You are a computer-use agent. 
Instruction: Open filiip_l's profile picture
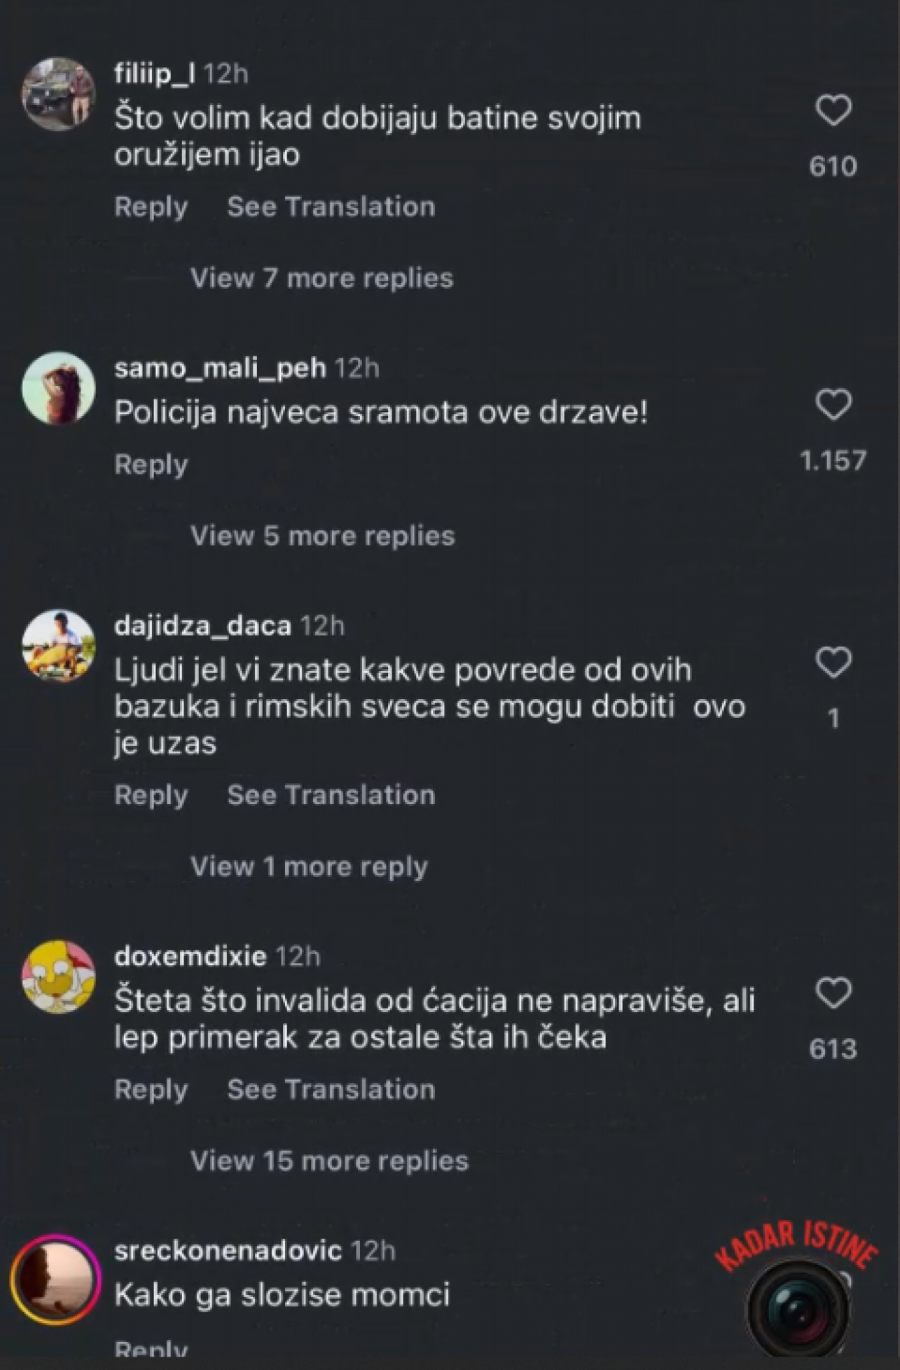(x=58, y=94)
